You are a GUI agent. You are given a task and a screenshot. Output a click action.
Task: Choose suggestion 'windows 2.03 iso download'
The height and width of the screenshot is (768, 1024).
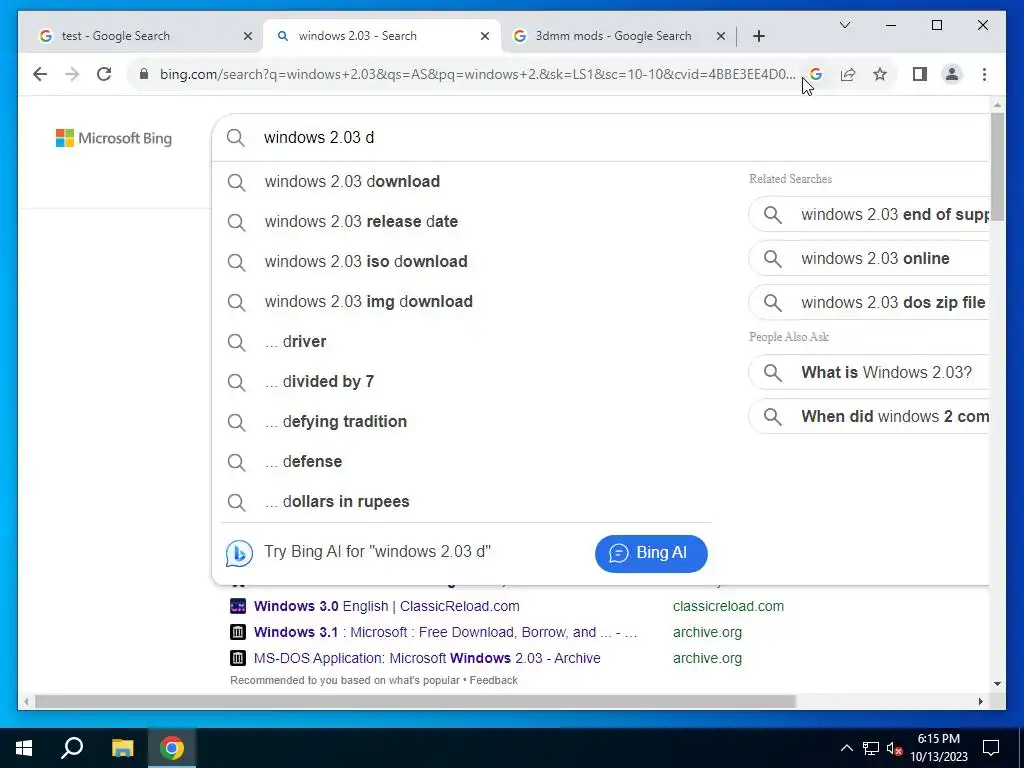[466, 261]
